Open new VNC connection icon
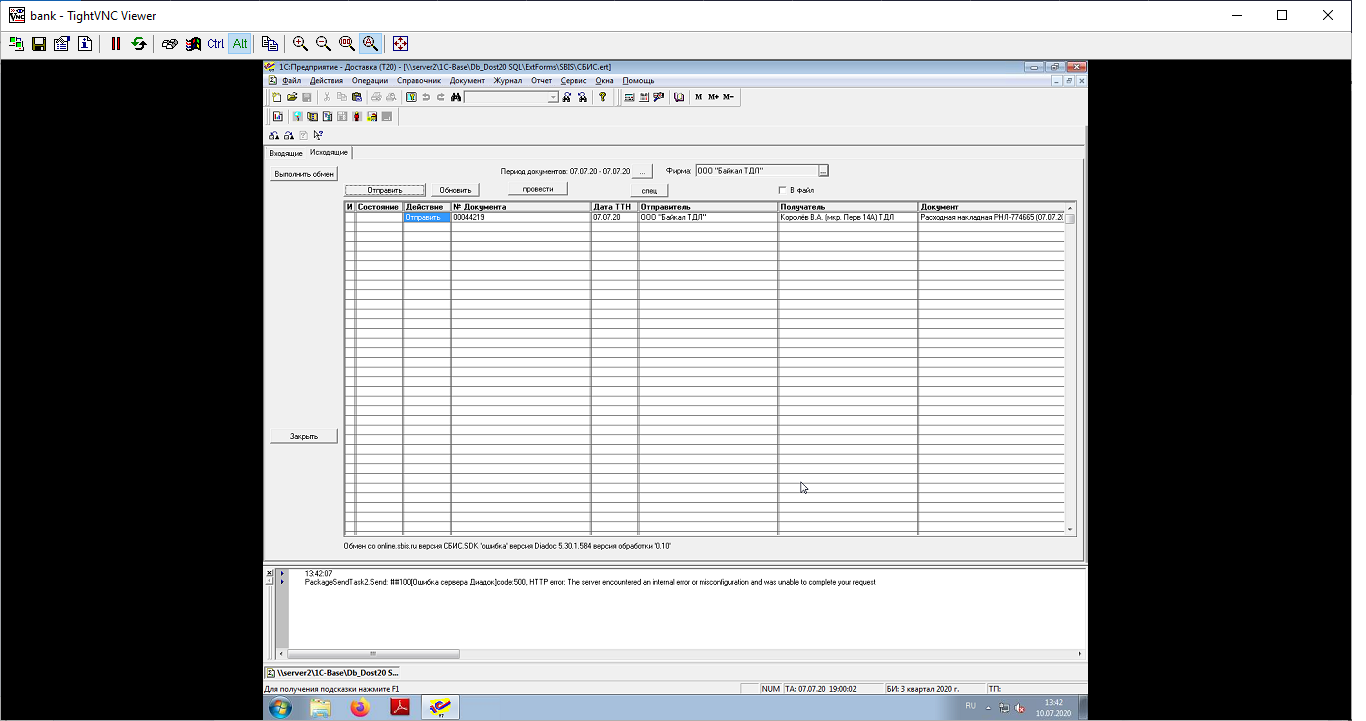 (16, 44)
